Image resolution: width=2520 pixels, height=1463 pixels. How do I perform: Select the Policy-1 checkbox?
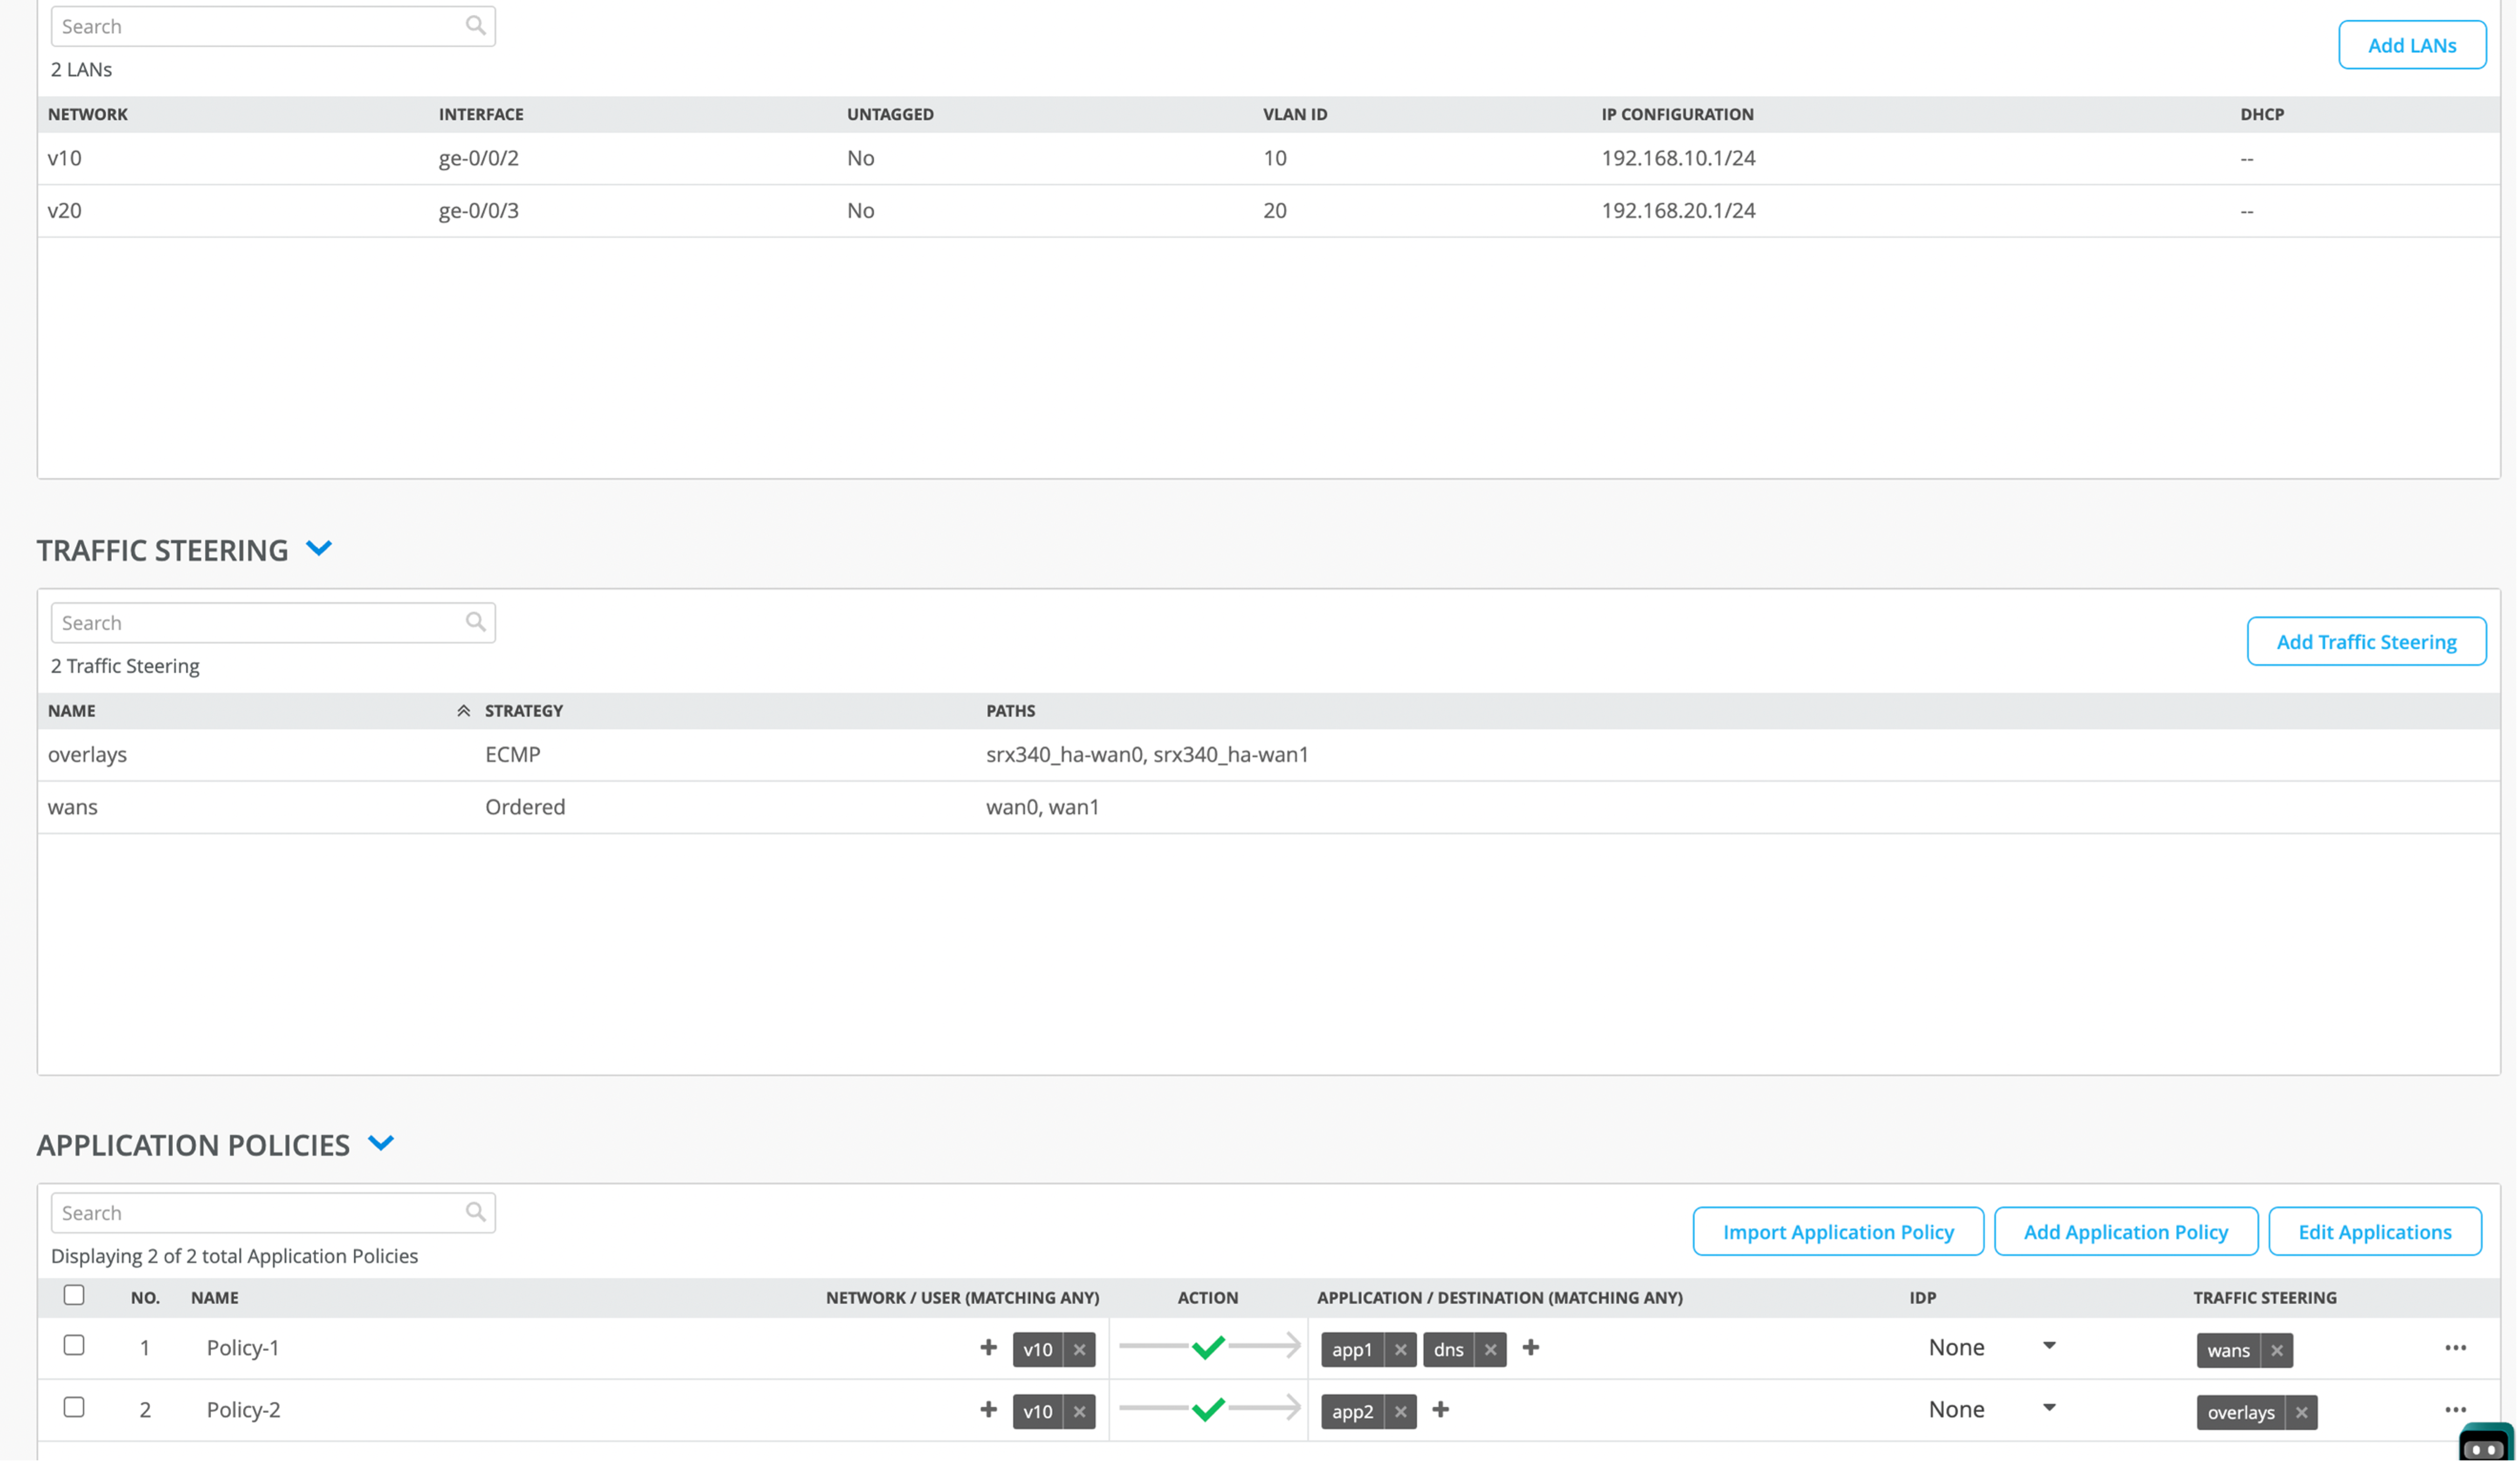[74, 1345]
